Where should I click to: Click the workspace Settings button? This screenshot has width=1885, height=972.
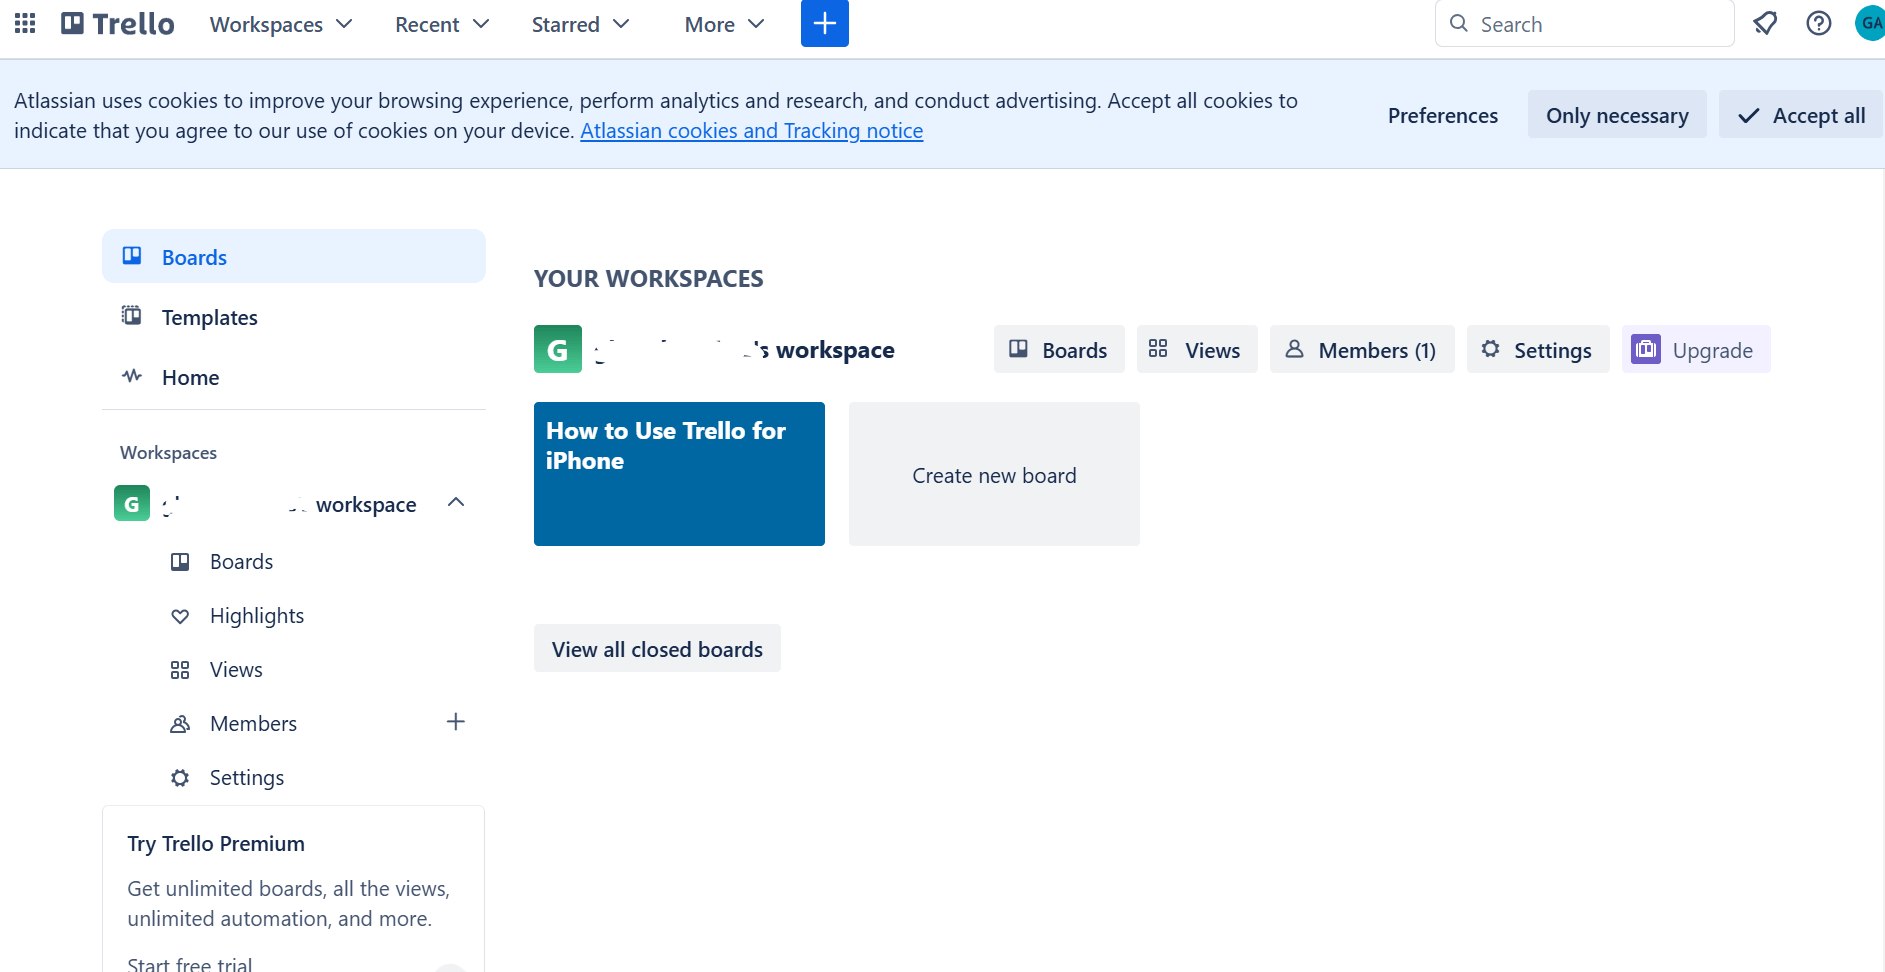pyautogui.click(x=1538, y=349)
